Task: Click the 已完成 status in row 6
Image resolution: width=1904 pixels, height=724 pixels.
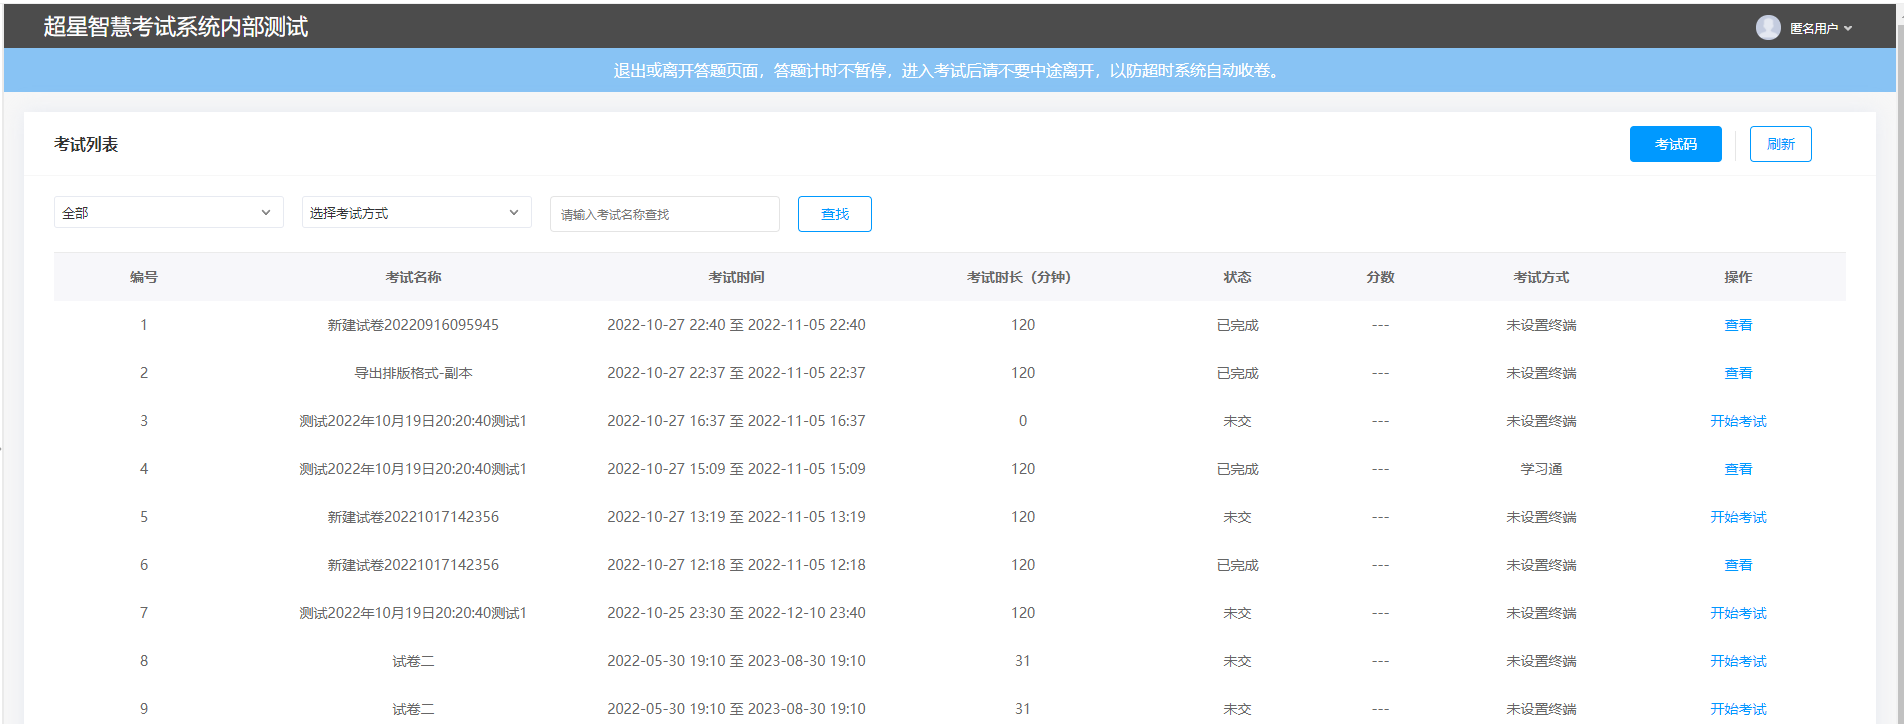Action: pyautogui.click(x=1237, y=565)
